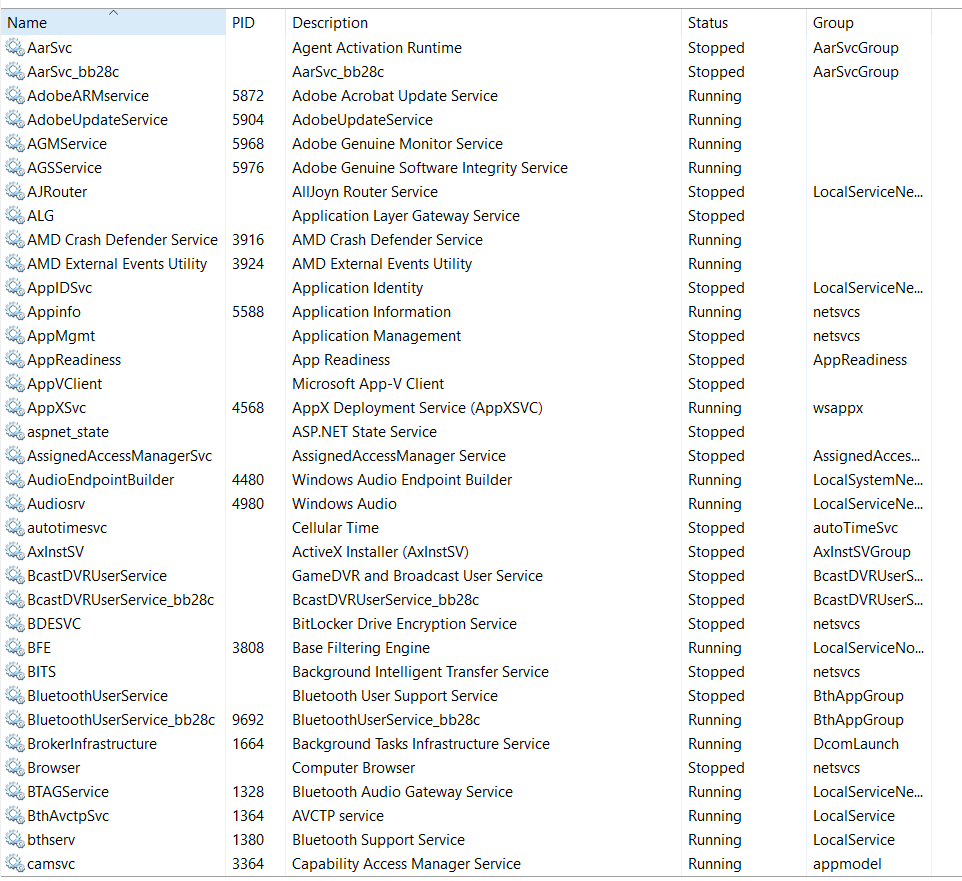Click the appmodel group cell
Viewport: 962px width, 881px height.
847,863
